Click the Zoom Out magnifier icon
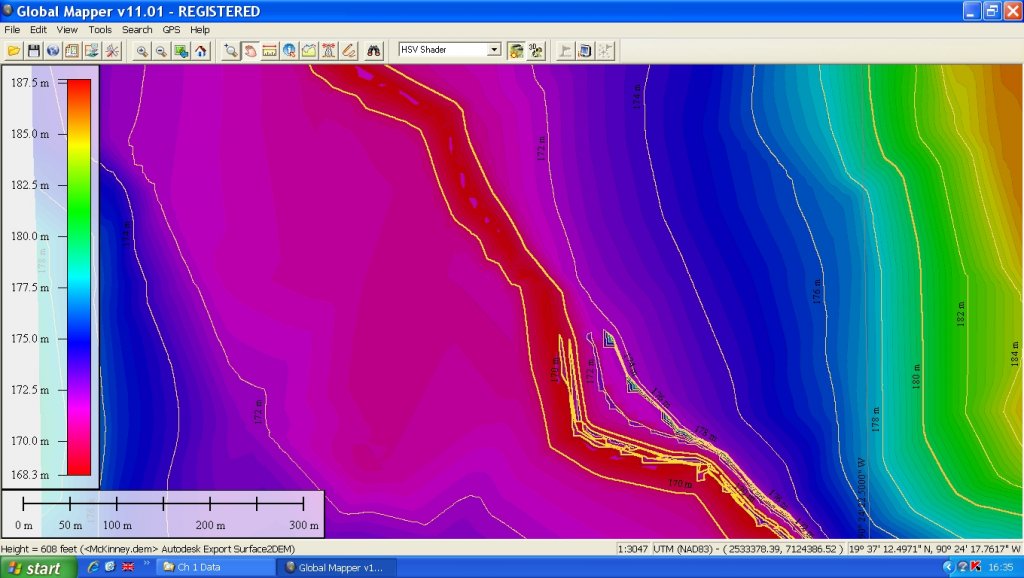Screen dimensions: 1024x578 (x=161, y=50)
